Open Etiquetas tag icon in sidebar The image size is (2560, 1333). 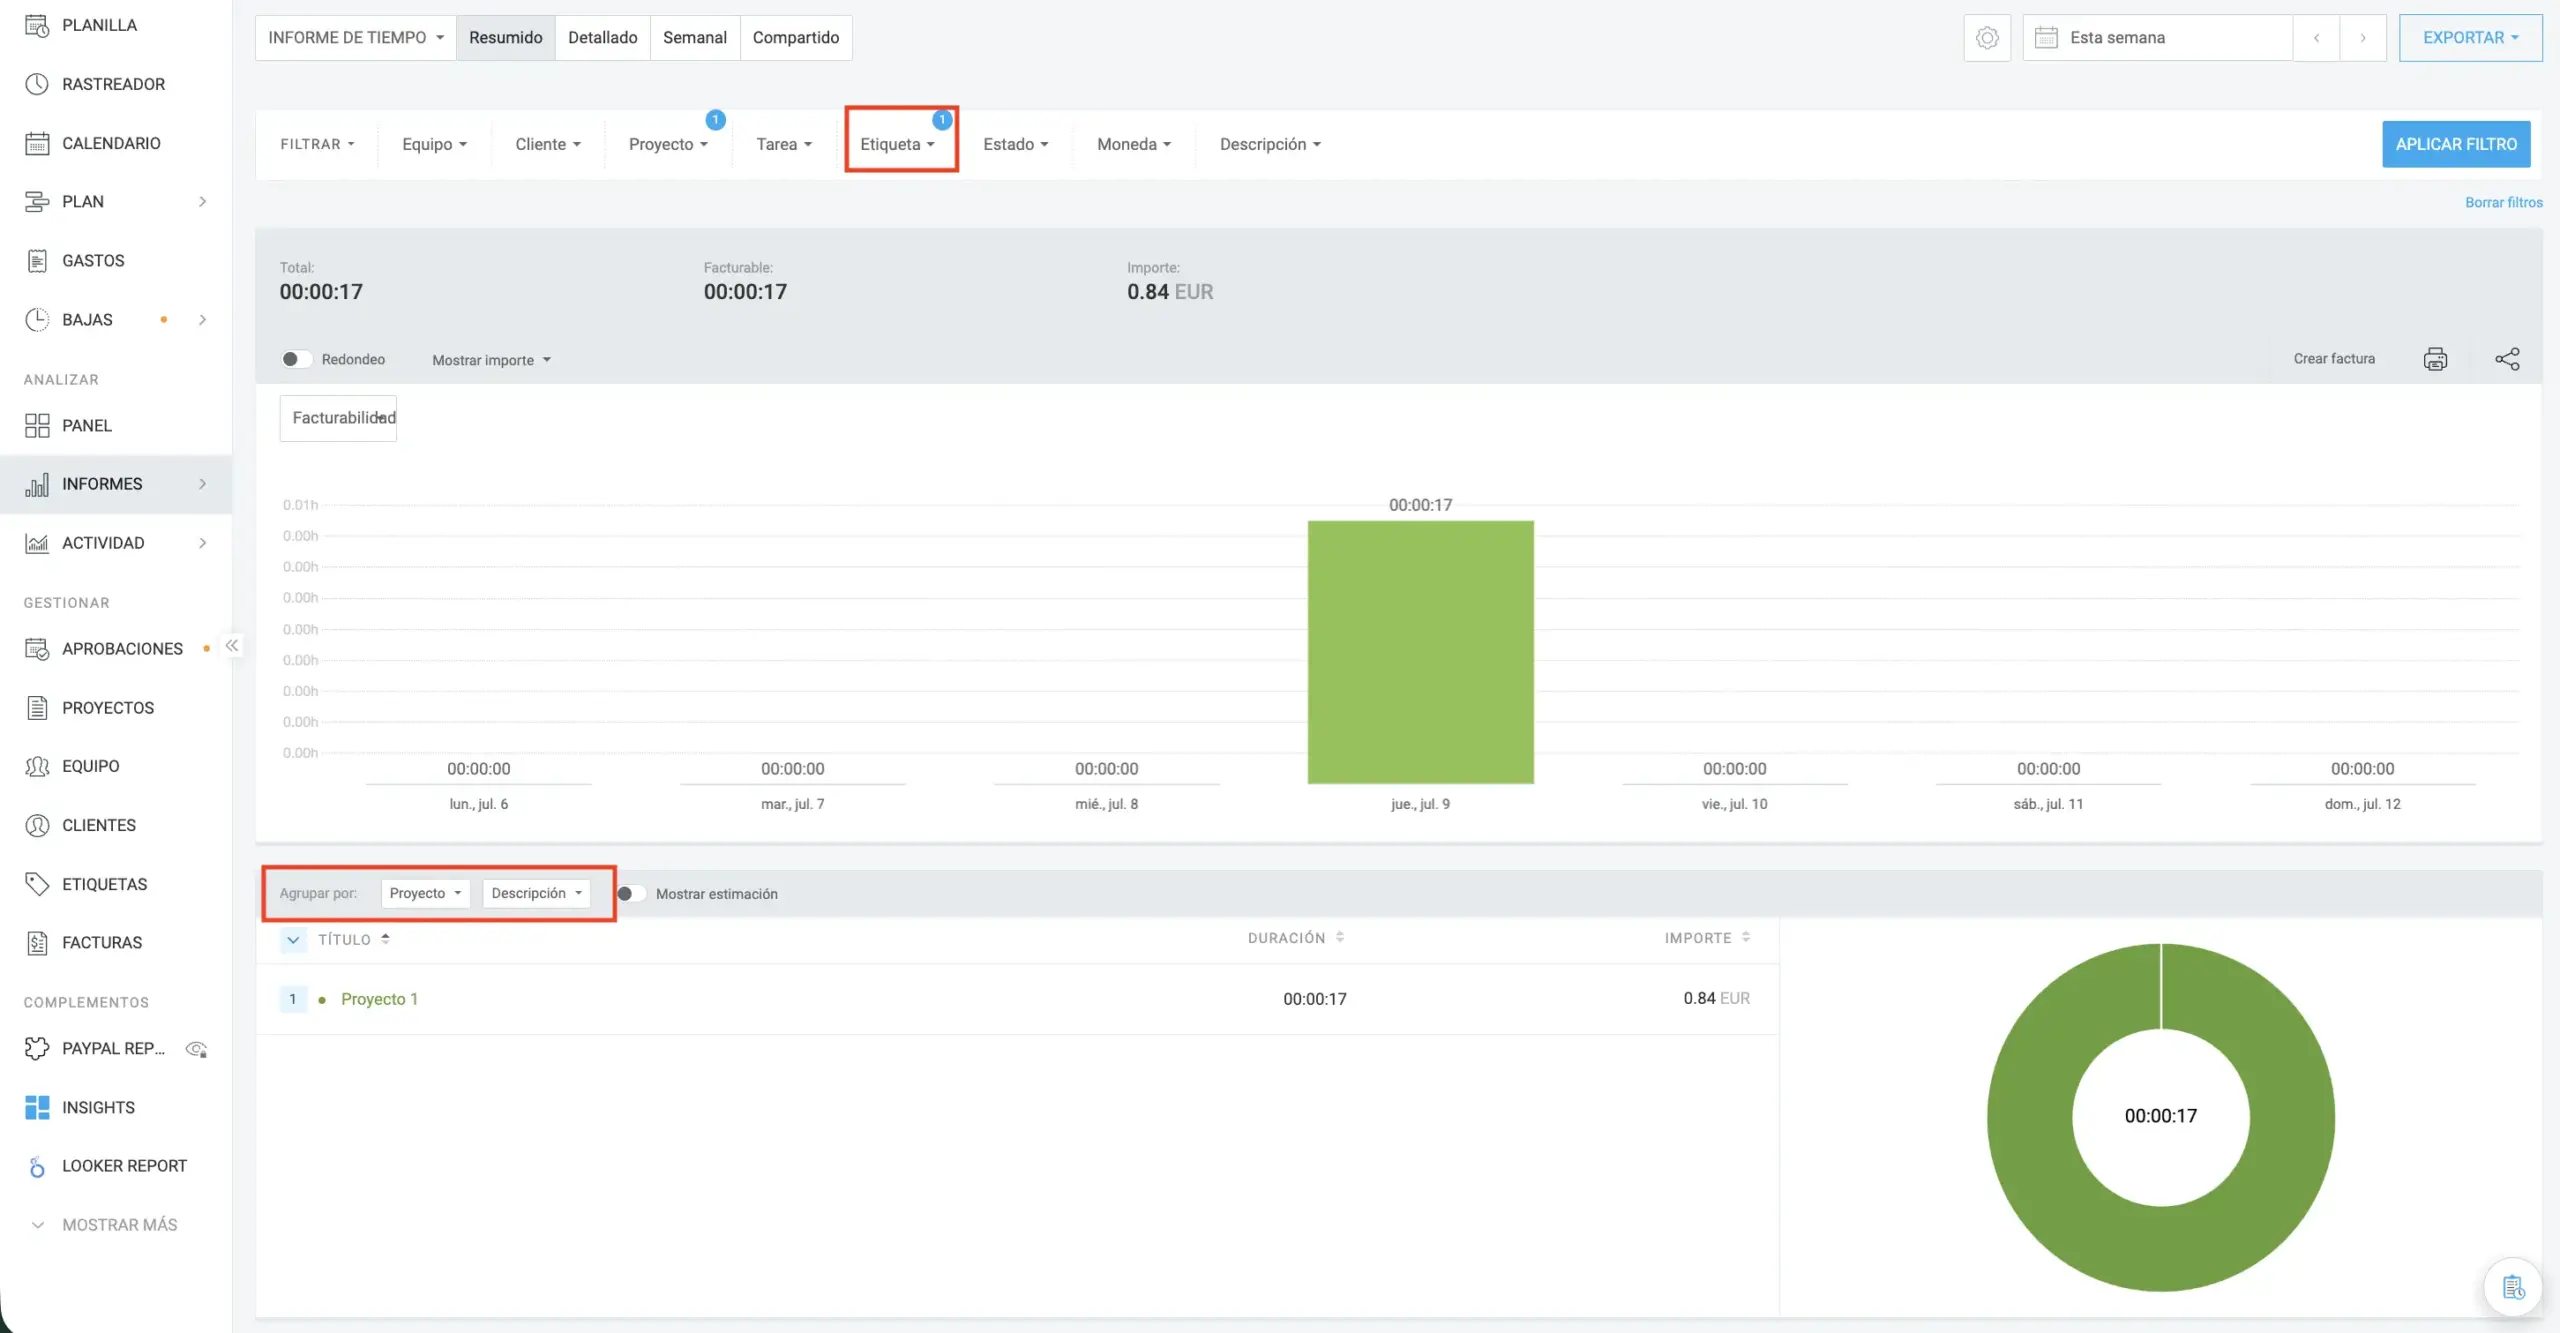tap(37, 884)
